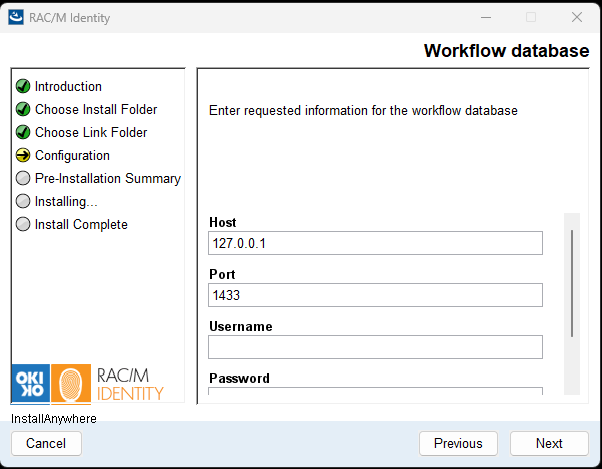Select the Installing... step label
This screenshot has width=602, height=469.
66,201
